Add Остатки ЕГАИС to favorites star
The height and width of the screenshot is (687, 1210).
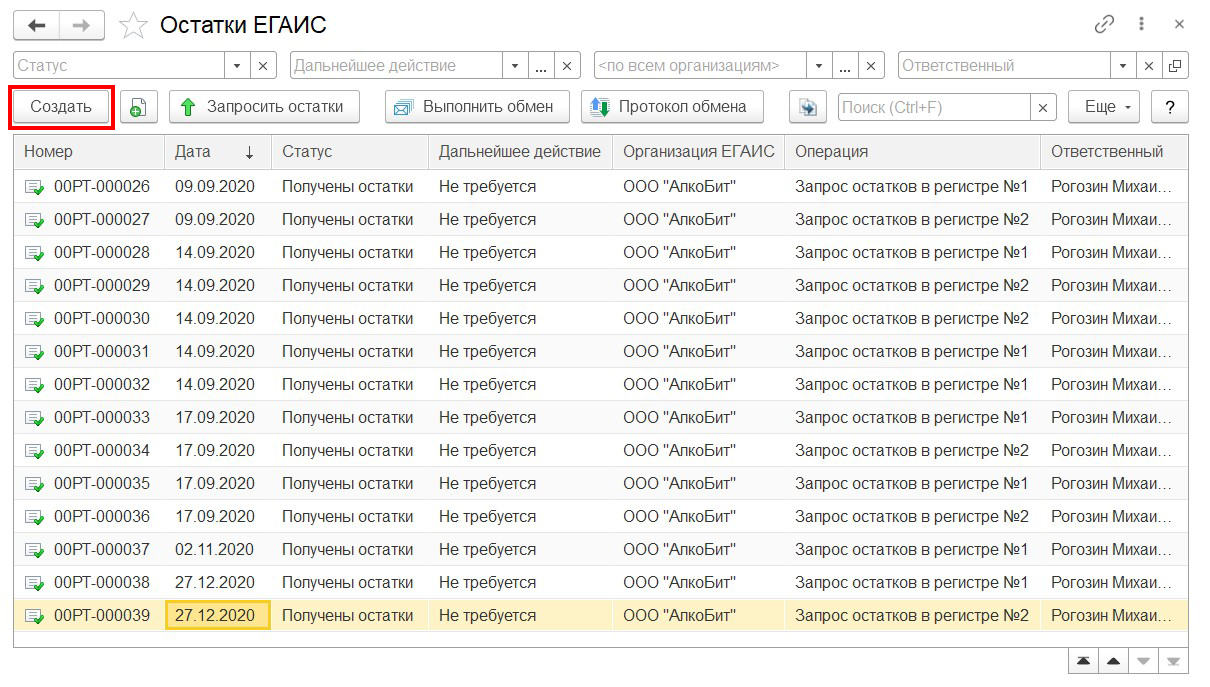tap(133, 26)
